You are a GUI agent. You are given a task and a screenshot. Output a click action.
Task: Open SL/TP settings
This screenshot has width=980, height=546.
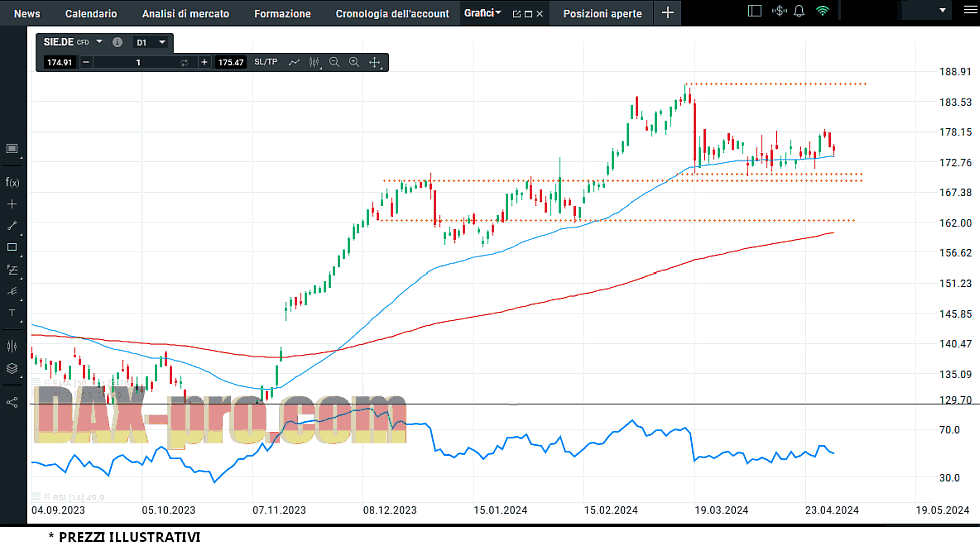[266, 62]
